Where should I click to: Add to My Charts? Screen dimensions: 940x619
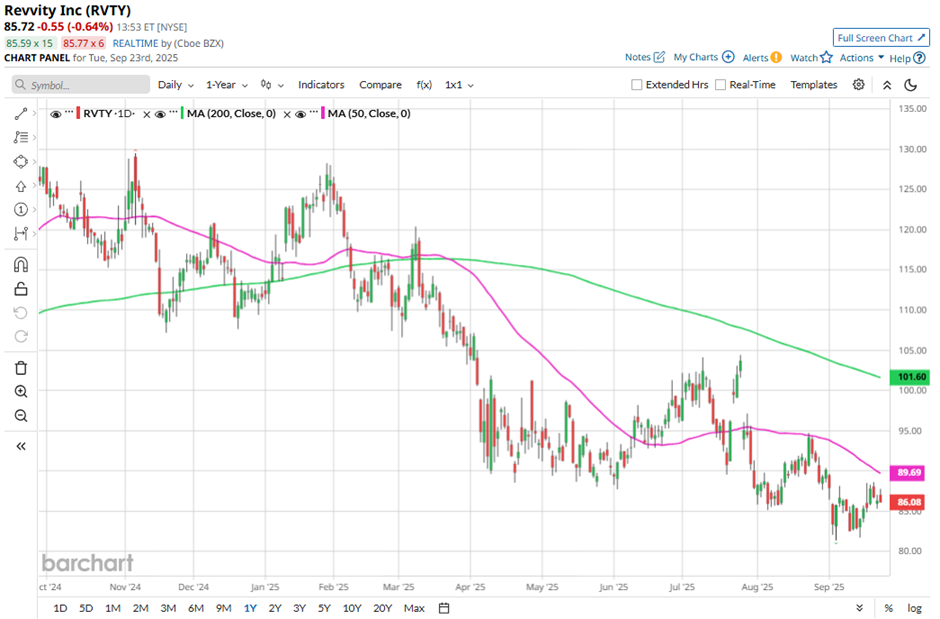704,57
